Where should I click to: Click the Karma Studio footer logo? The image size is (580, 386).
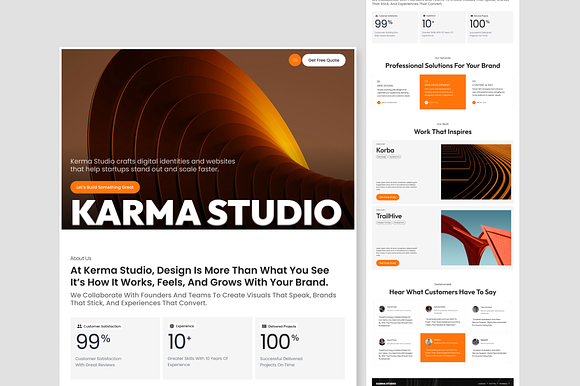(386, 383)
